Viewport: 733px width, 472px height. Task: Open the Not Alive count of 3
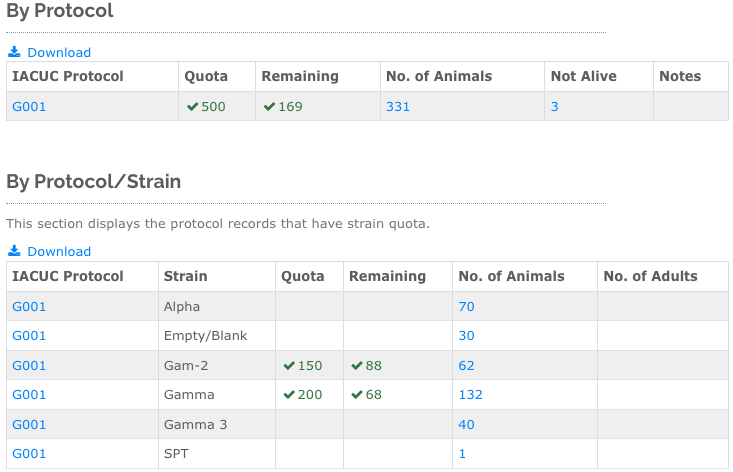[554, 107]
